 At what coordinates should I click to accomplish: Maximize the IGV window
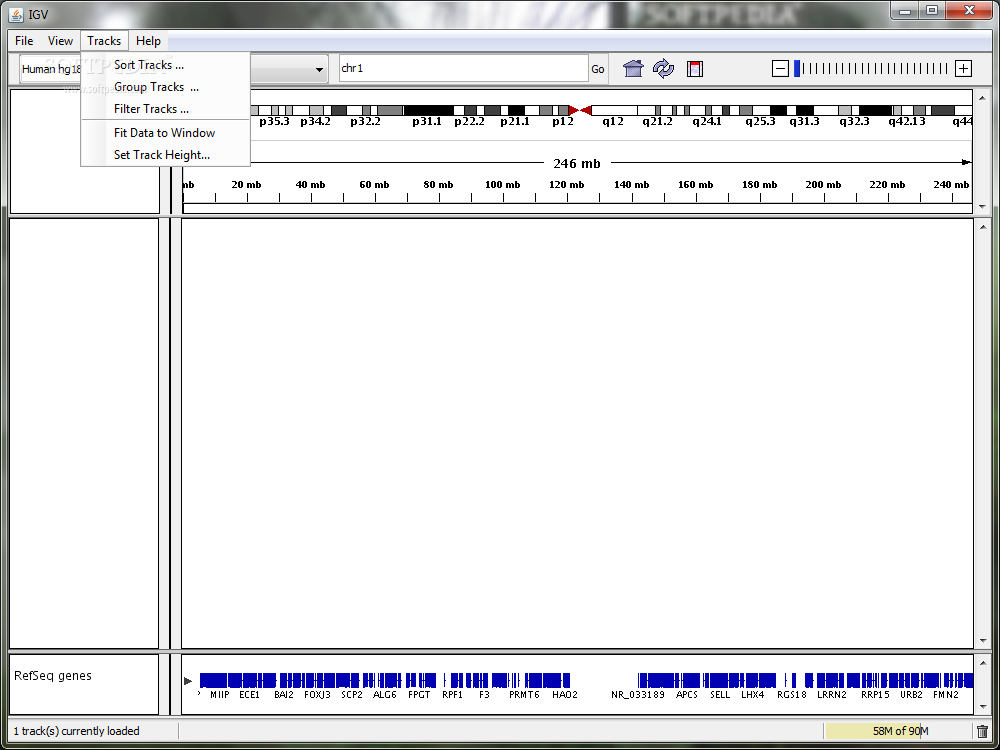(x=932, y=11)
